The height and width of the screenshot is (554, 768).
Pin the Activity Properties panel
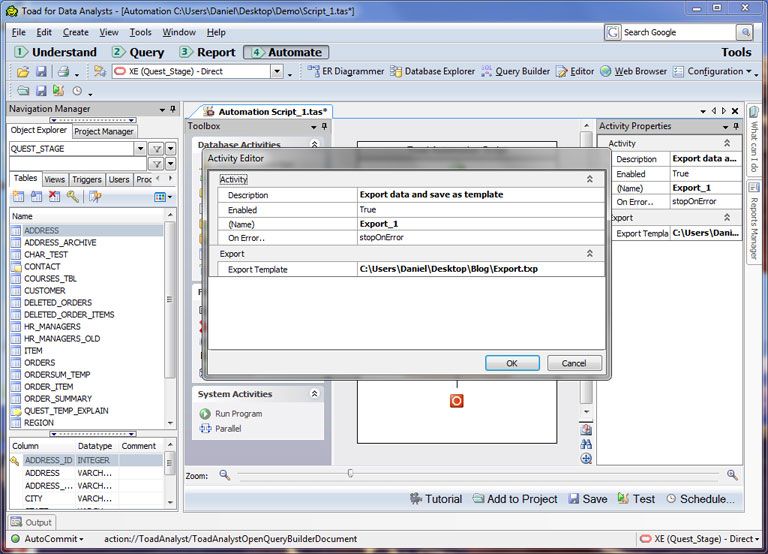click(736, 126)
